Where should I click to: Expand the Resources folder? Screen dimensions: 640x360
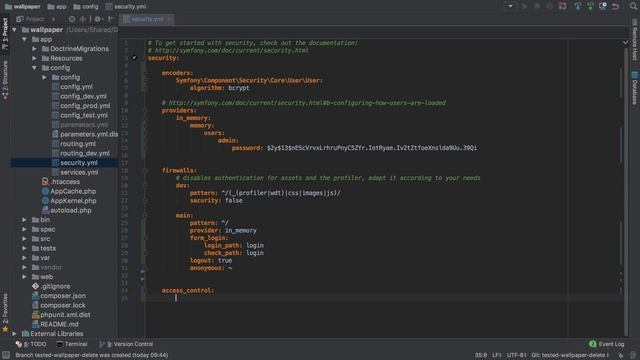34,58
